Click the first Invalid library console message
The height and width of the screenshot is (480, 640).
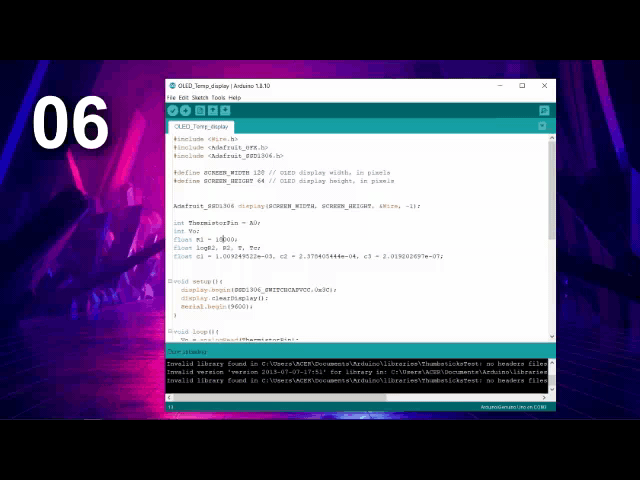coord(357,364)
